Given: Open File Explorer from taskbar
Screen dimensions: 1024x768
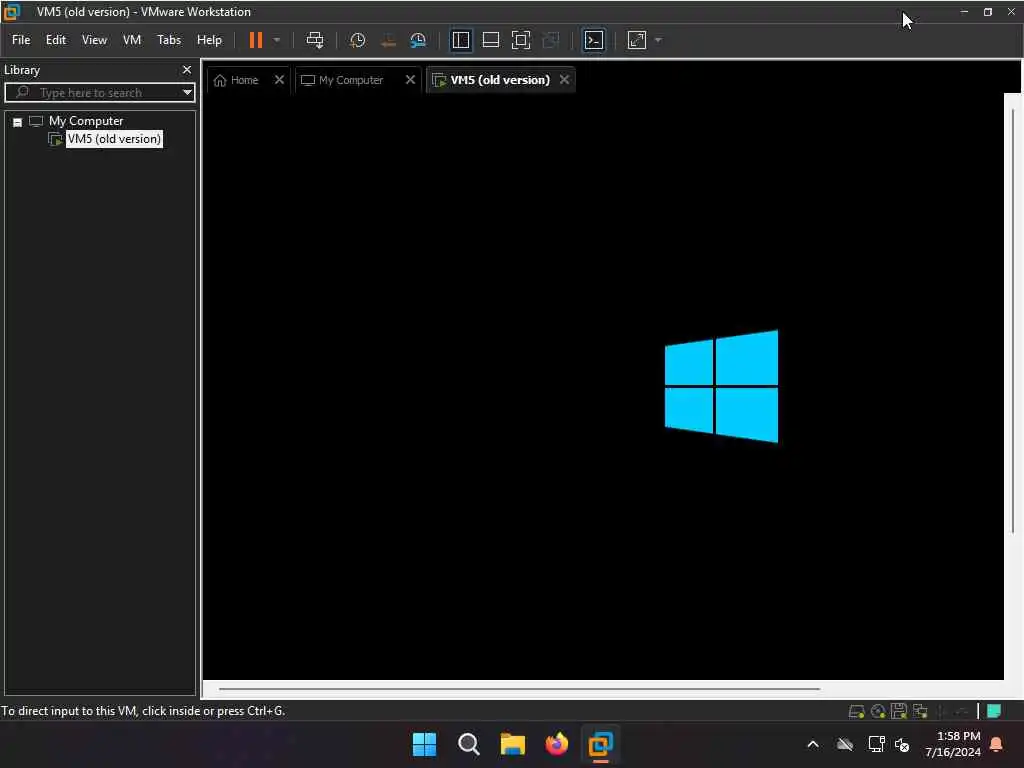Looking at the screenshot, I should click(x=513, y=744).
